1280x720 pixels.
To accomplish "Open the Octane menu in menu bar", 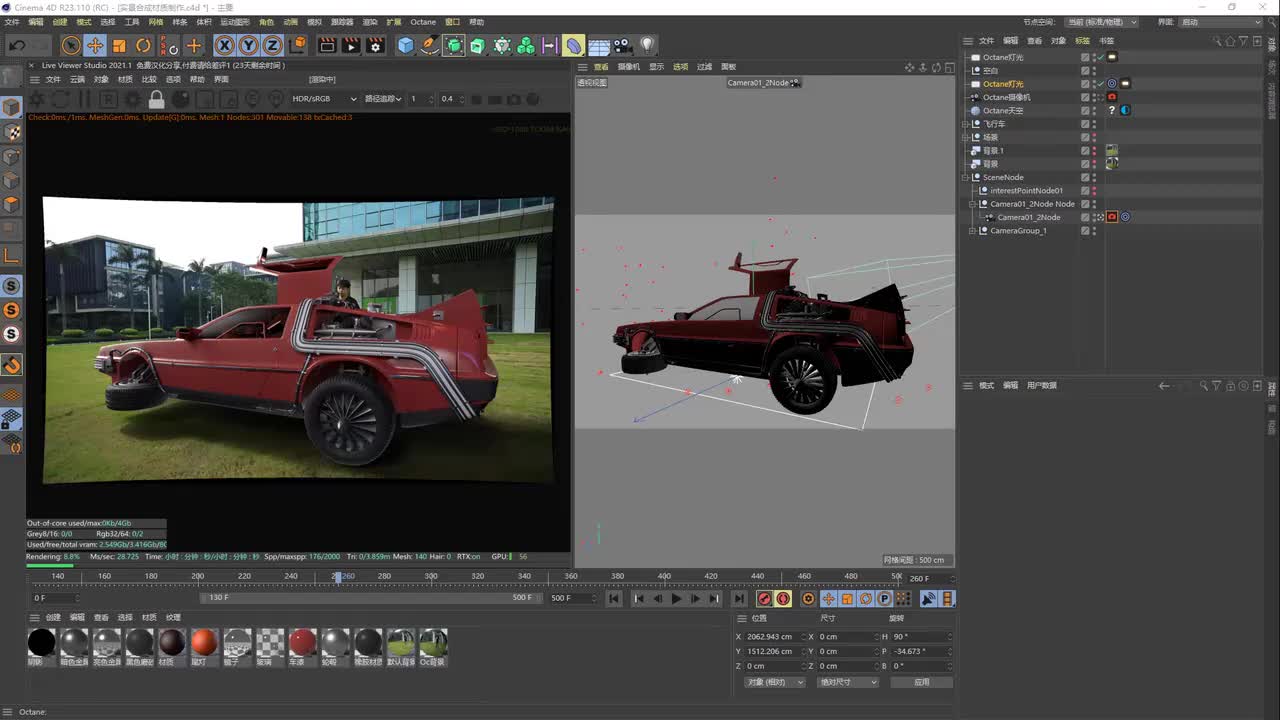I will (x=423, y=22).
